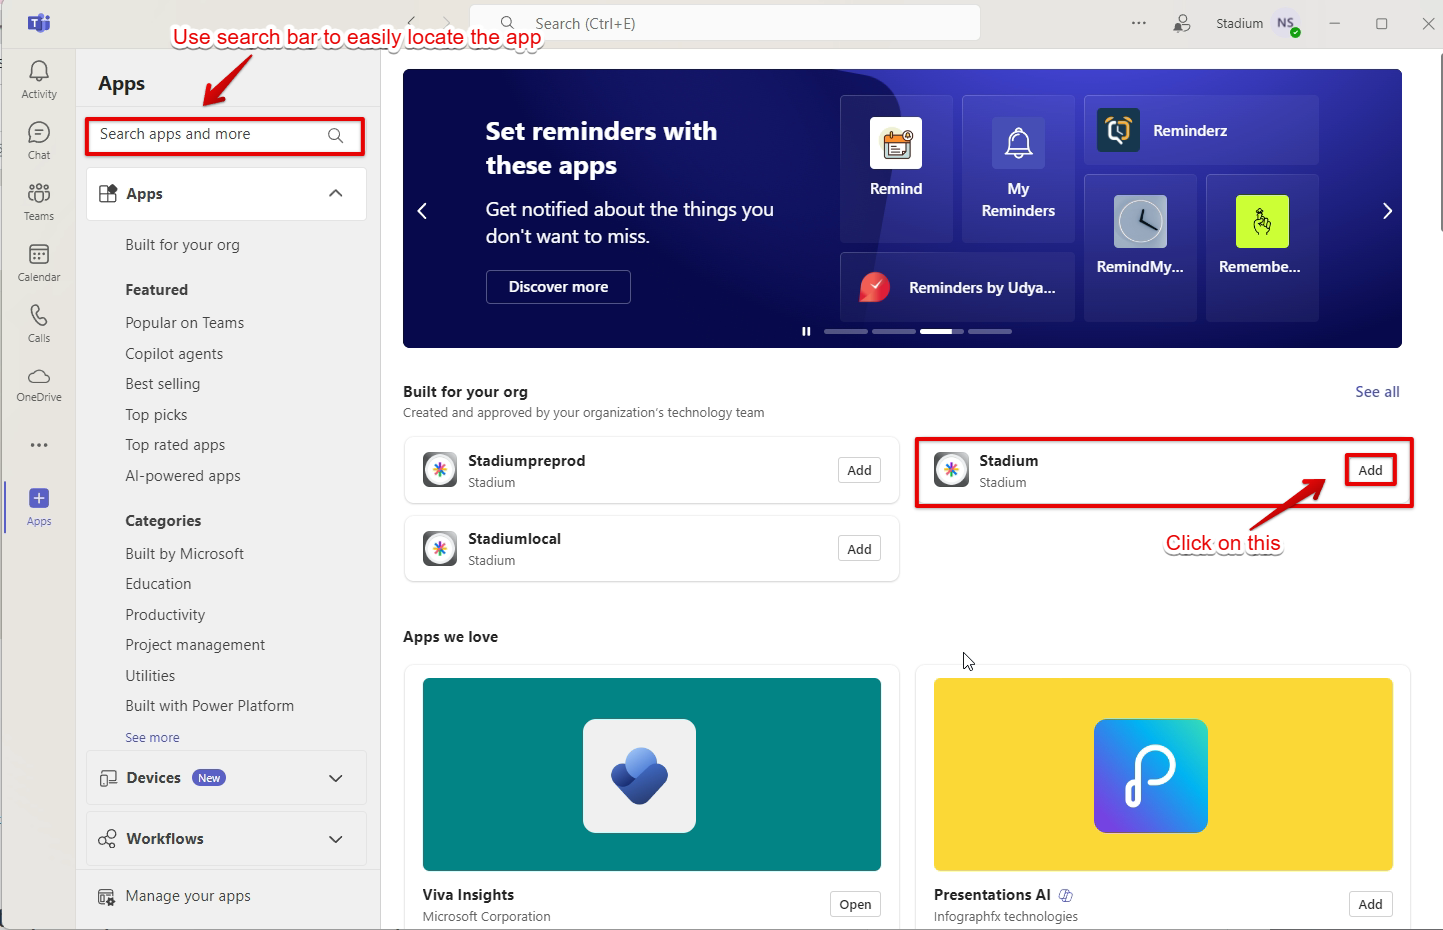Add Presentations AI app

pos(1370,904)
